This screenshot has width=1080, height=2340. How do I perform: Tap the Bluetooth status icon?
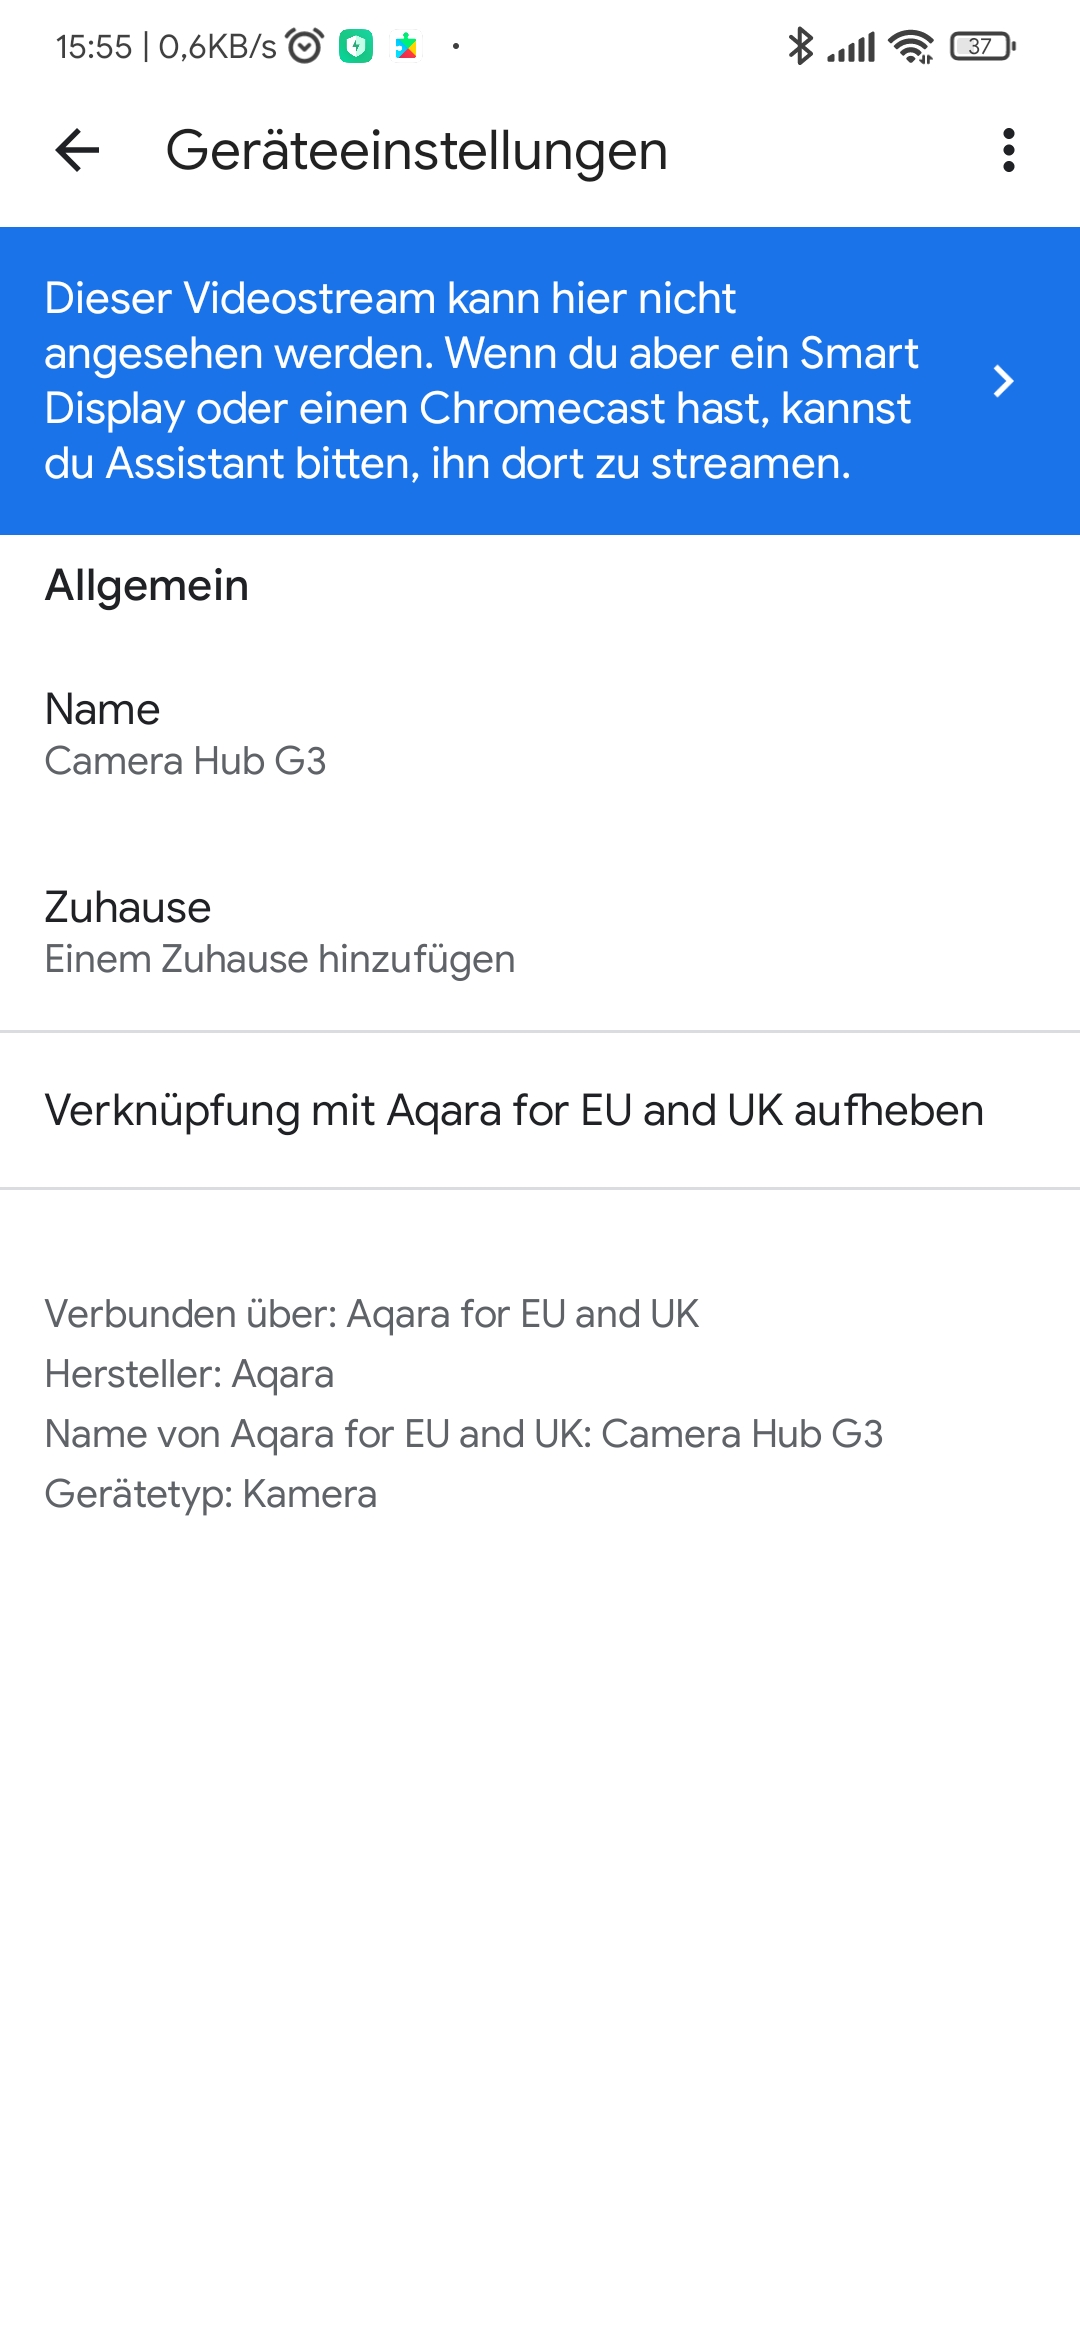point(800,46)
